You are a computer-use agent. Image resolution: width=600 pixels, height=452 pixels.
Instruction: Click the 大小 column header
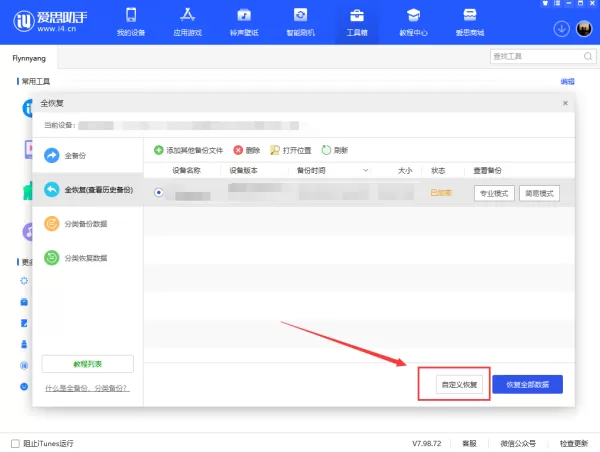(405, 170)
